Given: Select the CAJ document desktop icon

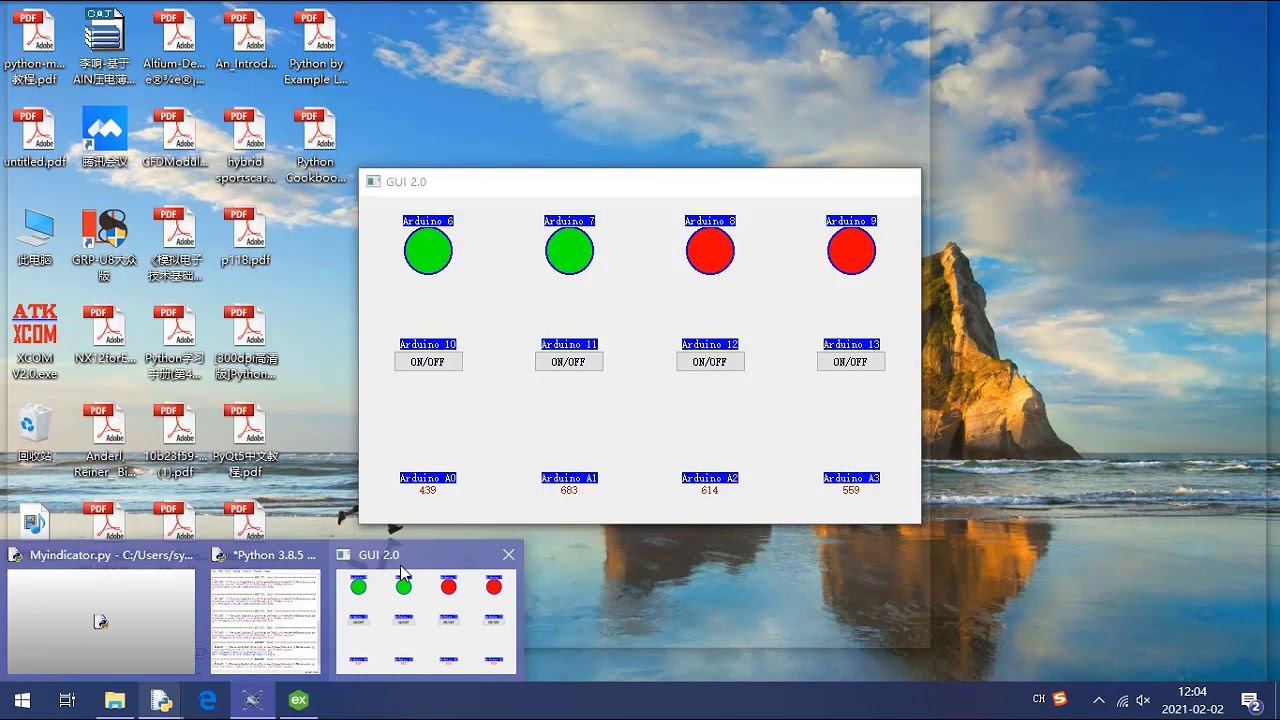Looking at the screenshot, I should pos(104,47).
